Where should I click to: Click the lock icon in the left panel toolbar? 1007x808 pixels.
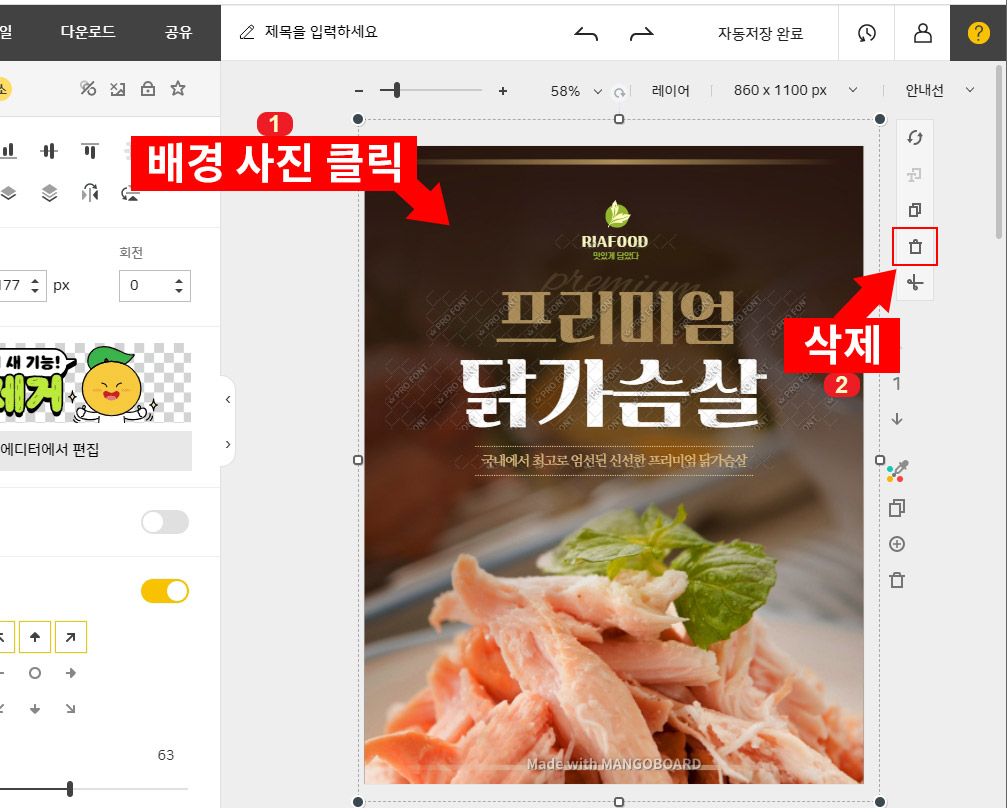[148, 89]
